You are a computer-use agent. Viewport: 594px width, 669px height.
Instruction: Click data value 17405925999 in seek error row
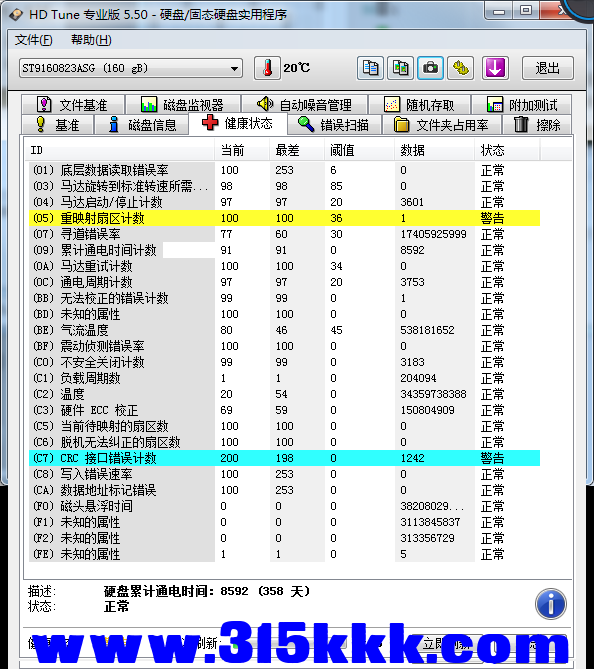[x=433, y=234]
